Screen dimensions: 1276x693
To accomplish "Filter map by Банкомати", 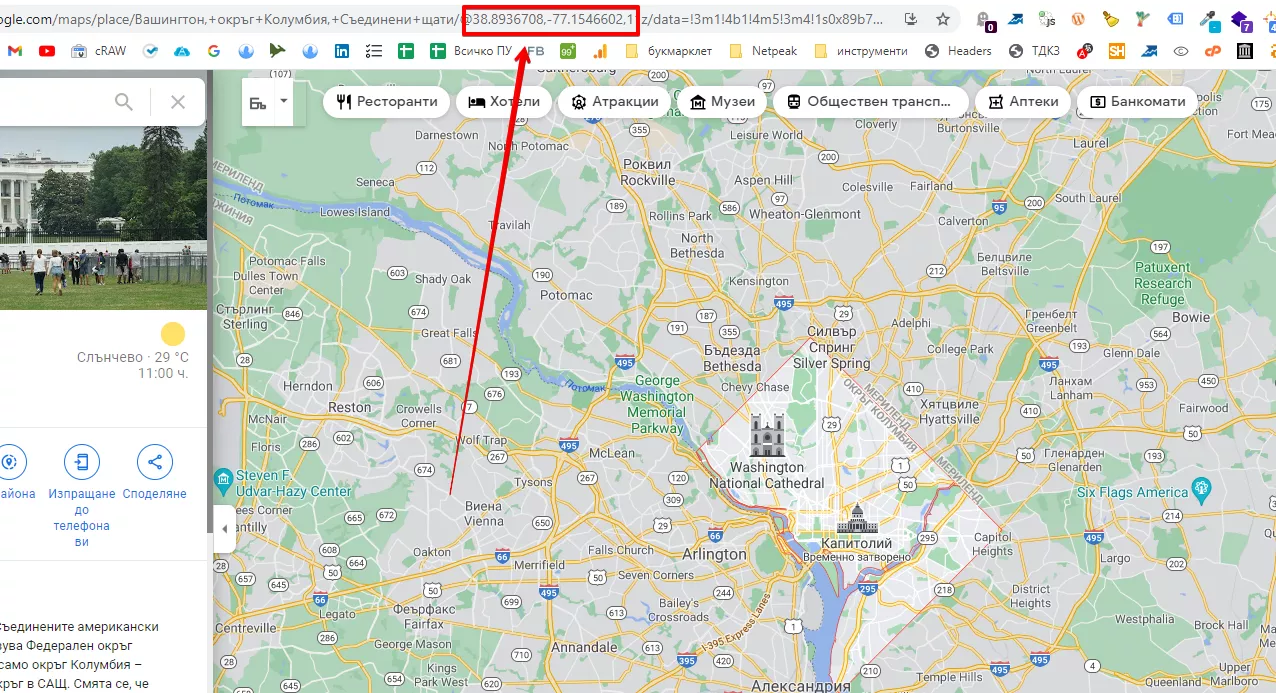I will [1137, 101].
